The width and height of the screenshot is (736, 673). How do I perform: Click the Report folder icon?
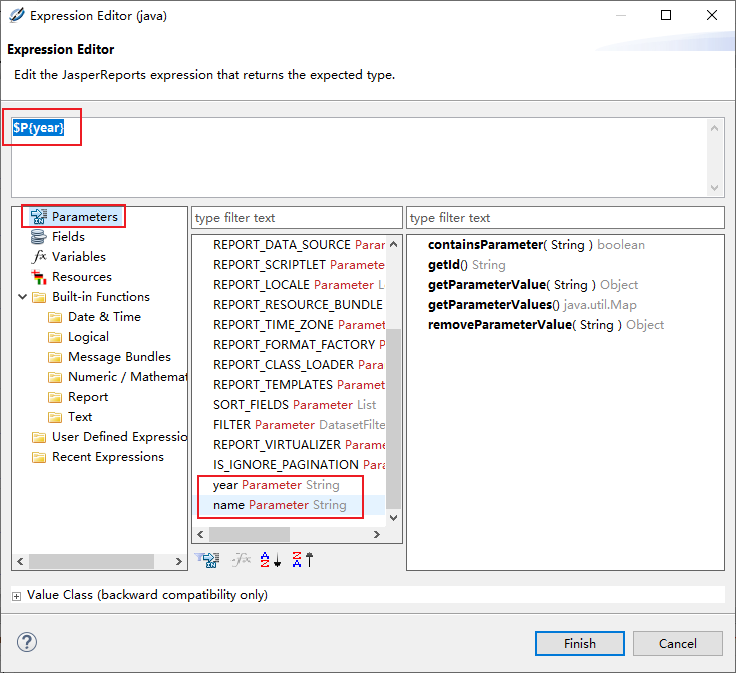tap(55, 398)
